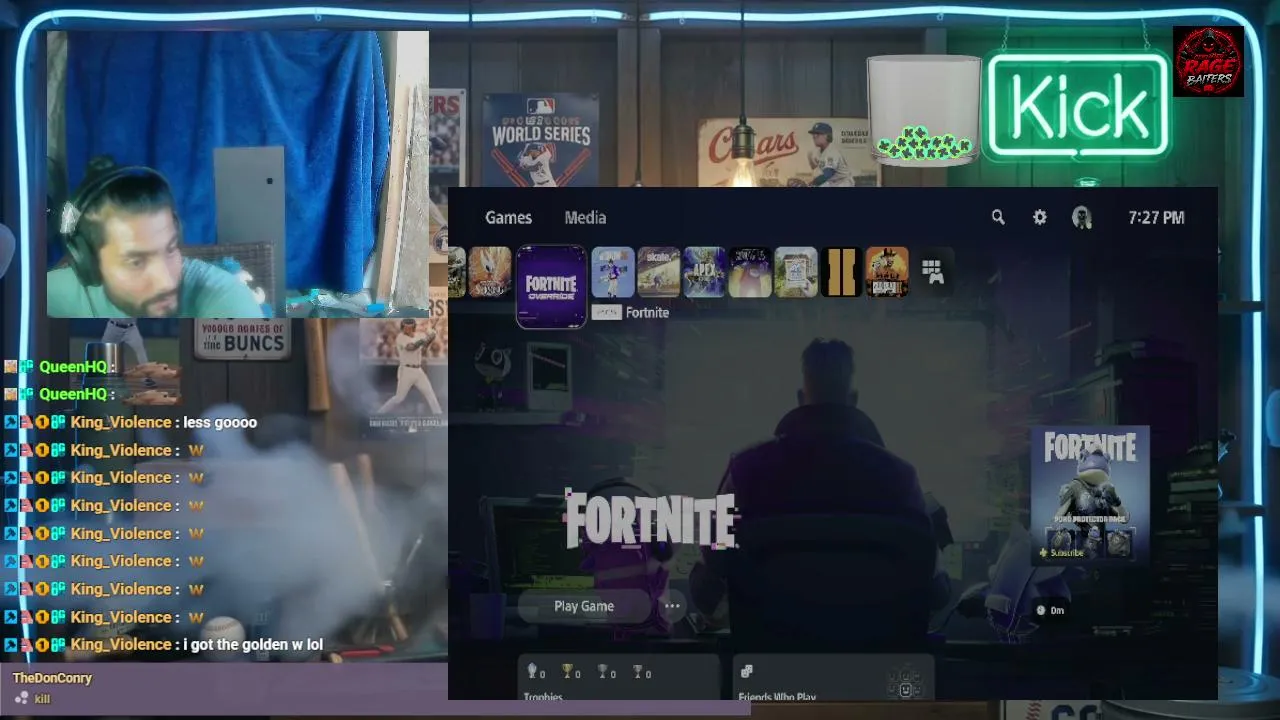This screenshot has height=720, width=1280.
Task: Select the skate. game tile
Action: click(659, 272)
